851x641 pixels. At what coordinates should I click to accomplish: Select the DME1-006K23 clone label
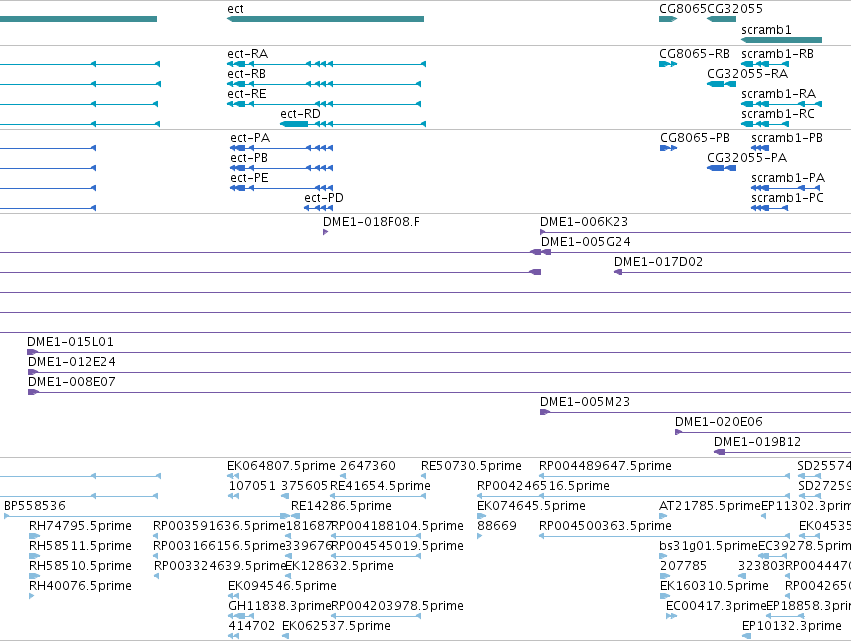pos(584,222)
